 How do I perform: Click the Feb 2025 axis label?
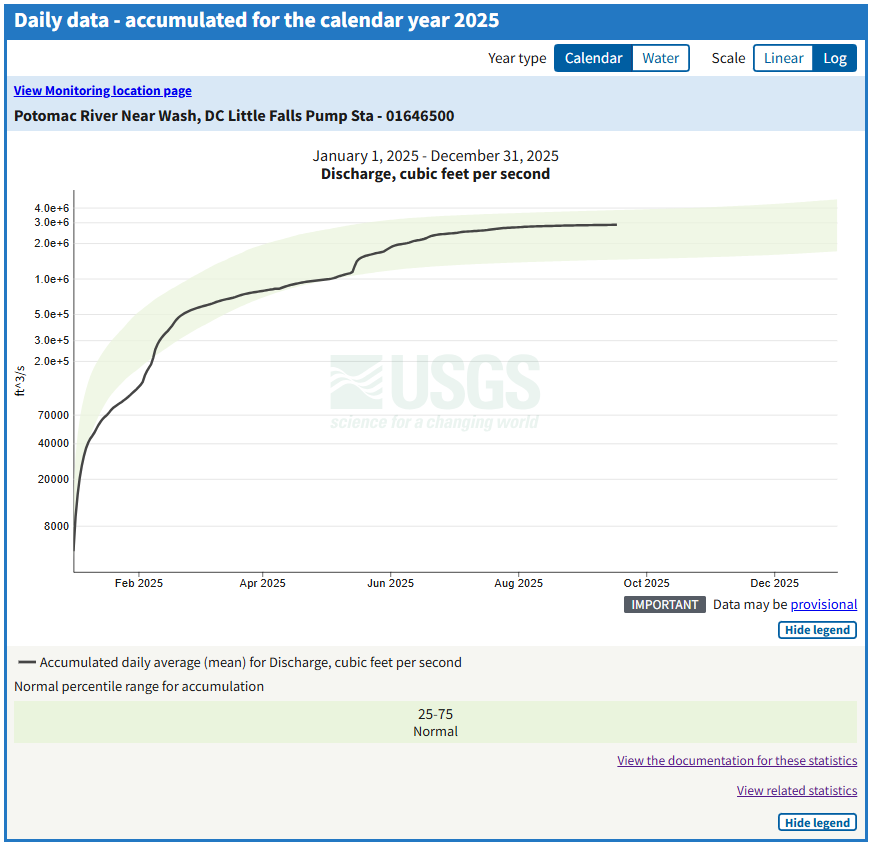click(138, 582)
